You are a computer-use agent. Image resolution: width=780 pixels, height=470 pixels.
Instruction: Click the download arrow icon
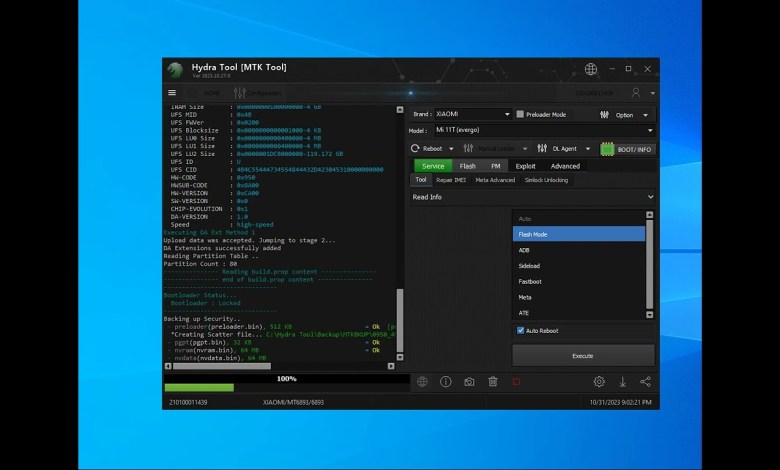coord(622,382)
